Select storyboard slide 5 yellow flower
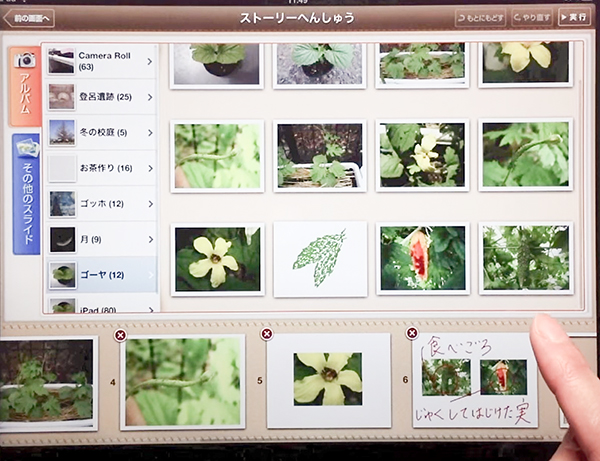 pos(329,380)
